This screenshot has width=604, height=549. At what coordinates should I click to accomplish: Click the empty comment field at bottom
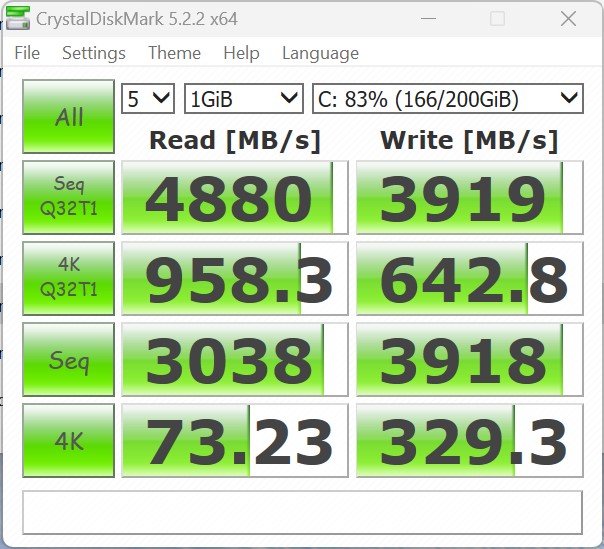coord(302,512)
